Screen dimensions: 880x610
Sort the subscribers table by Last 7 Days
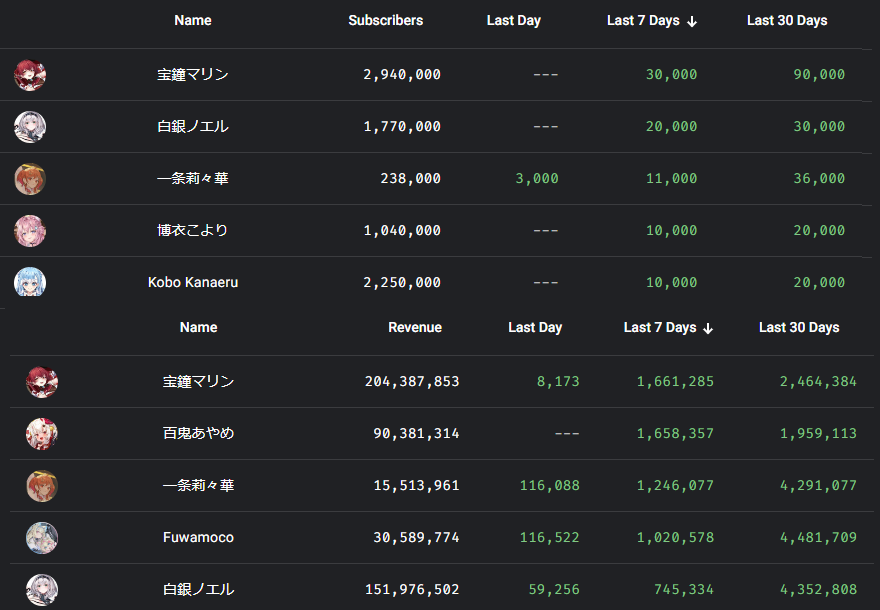[651, 21]
